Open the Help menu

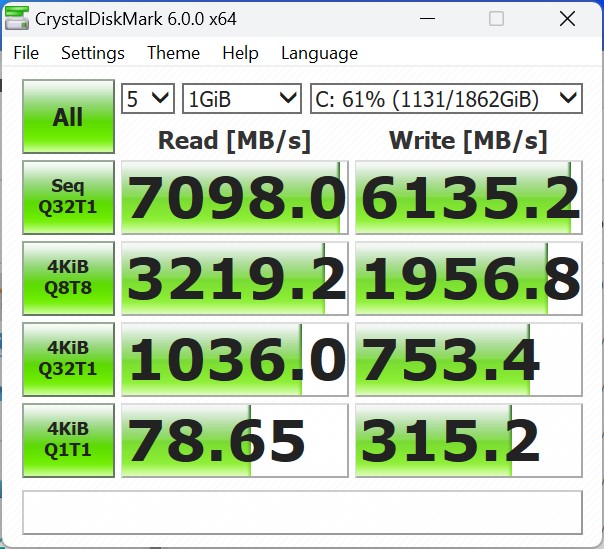pos(240,53)
